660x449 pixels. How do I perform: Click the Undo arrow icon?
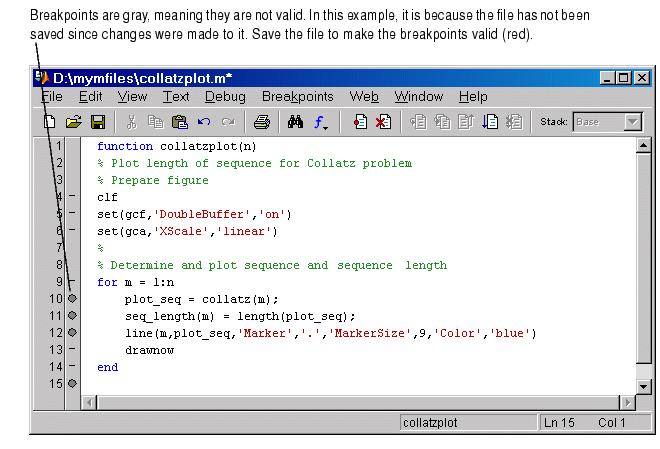[204, 122]
